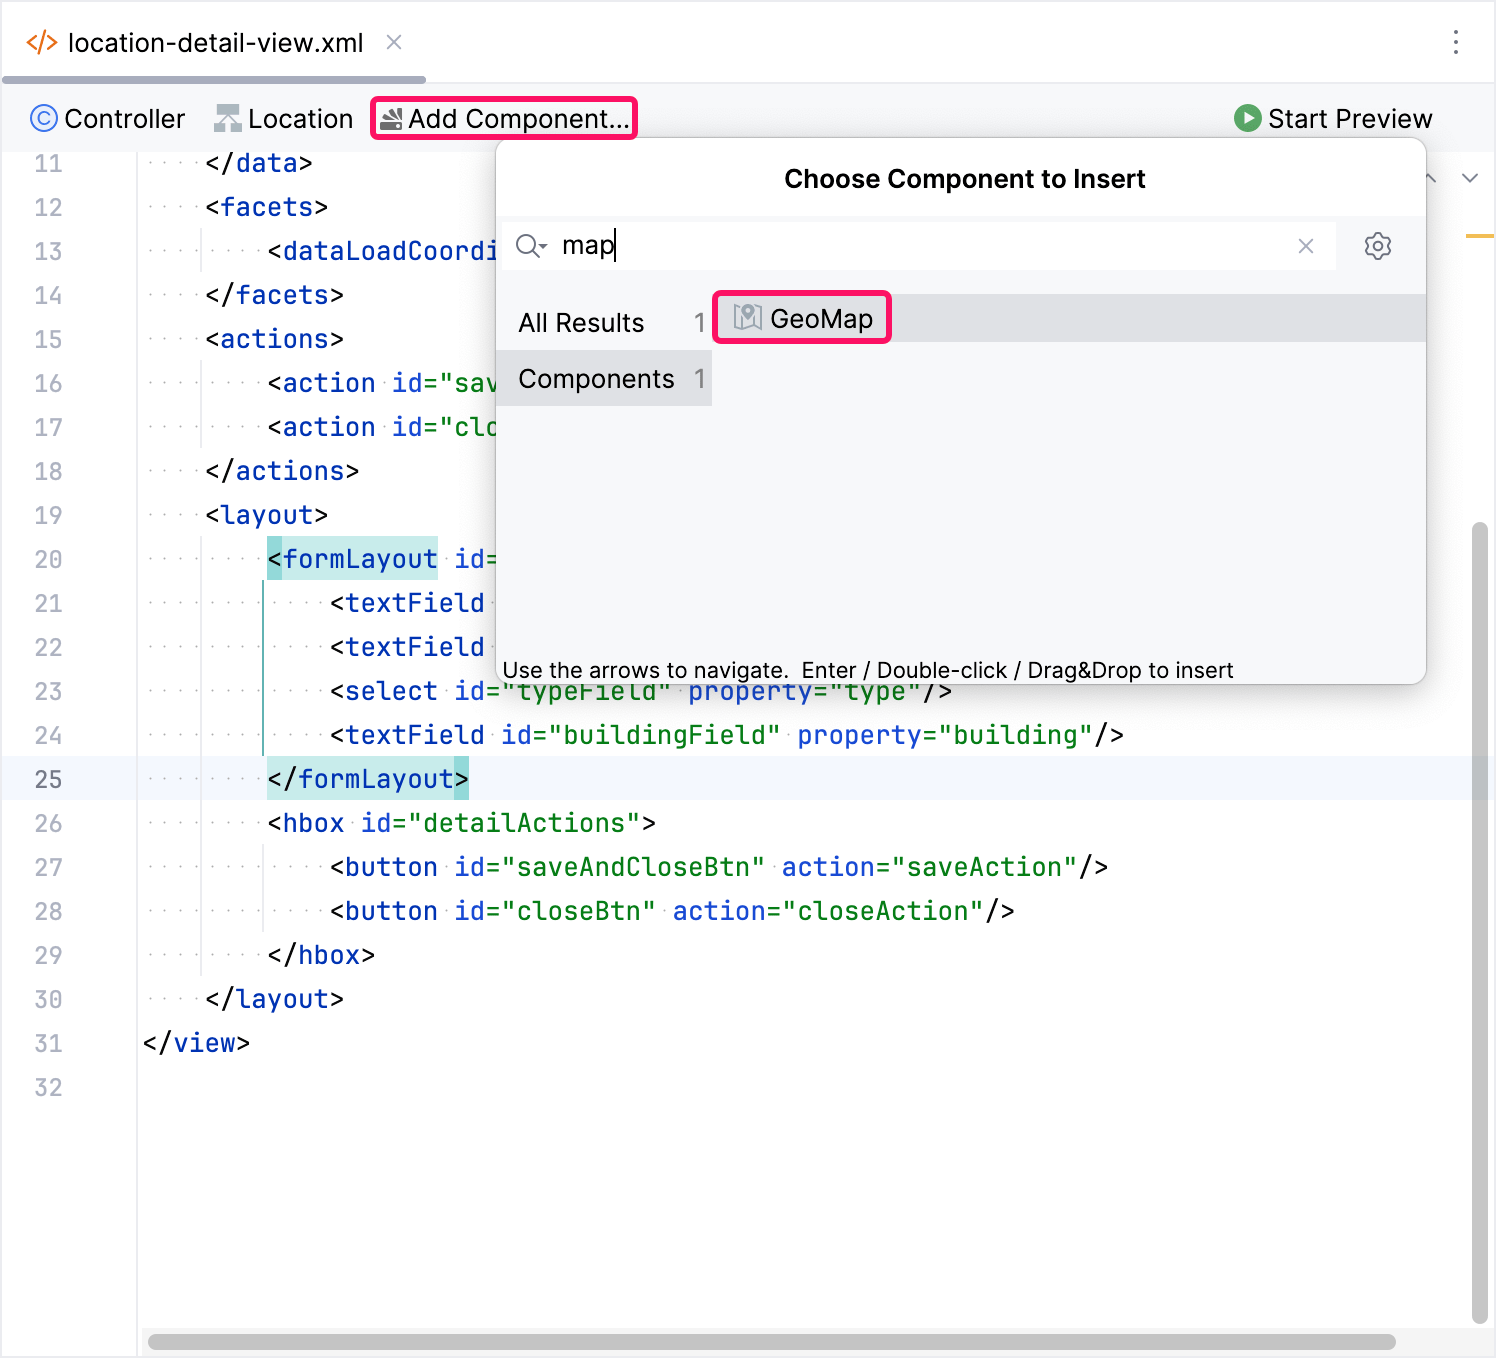Viewport: 1496px width, 1358px height.
Task: Switch to the All Results tab
Action: [581, 322]
